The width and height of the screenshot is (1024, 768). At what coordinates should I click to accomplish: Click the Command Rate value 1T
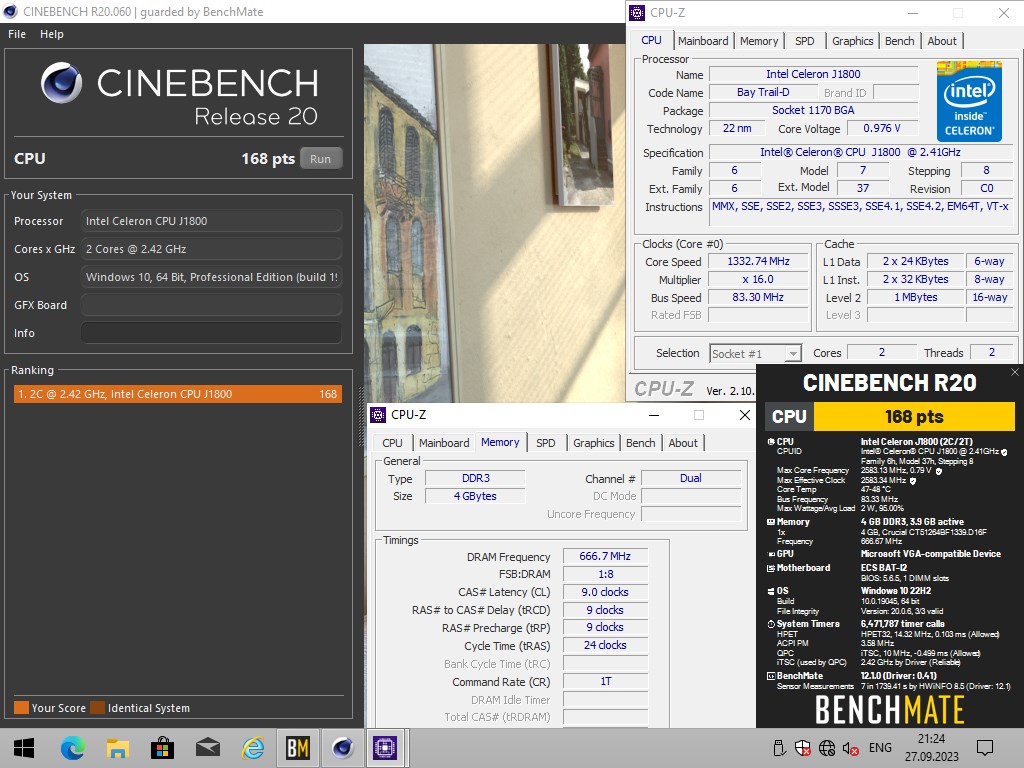pos(605,681)
